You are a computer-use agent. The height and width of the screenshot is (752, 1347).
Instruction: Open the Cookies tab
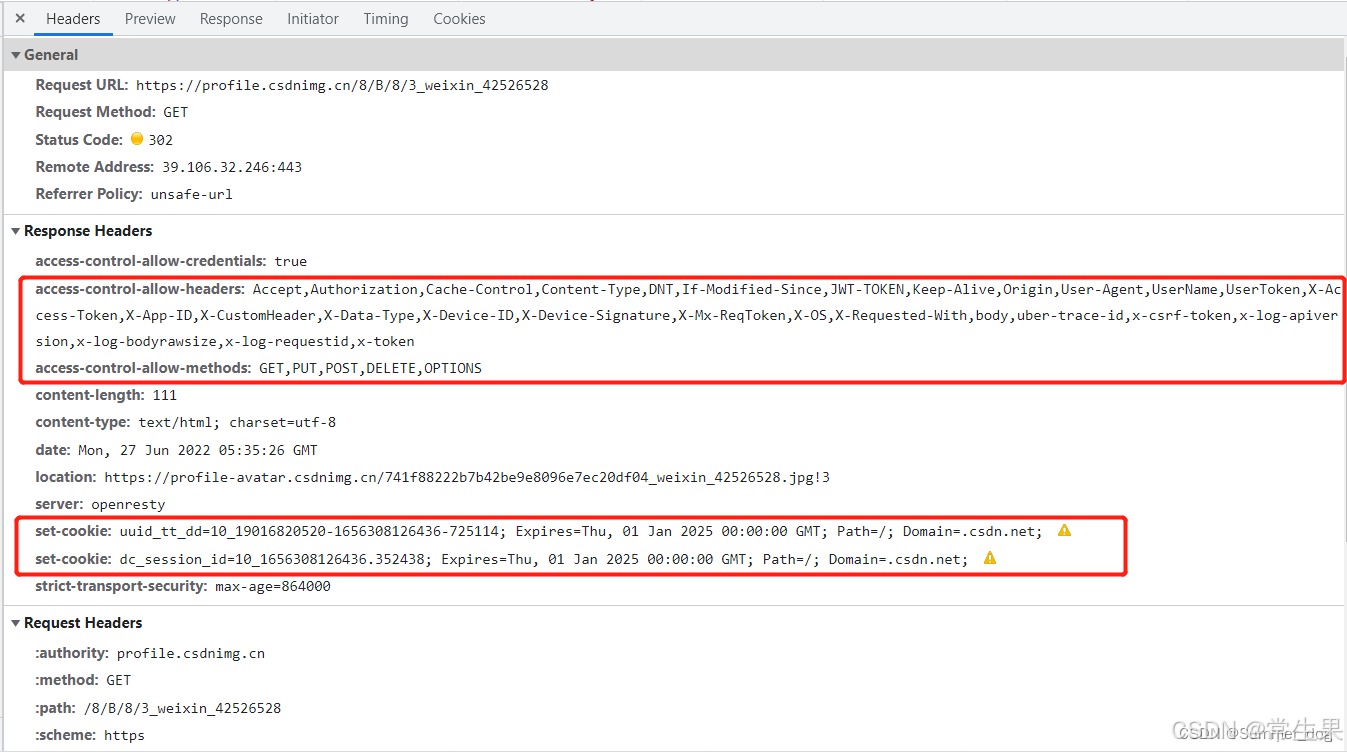(459, 18)
